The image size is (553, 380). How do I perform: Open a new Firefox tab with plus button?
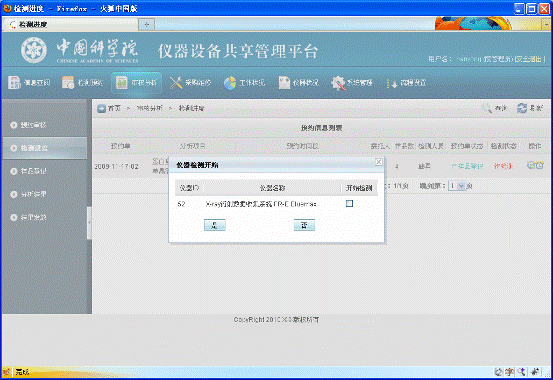(x=146, y=24)
